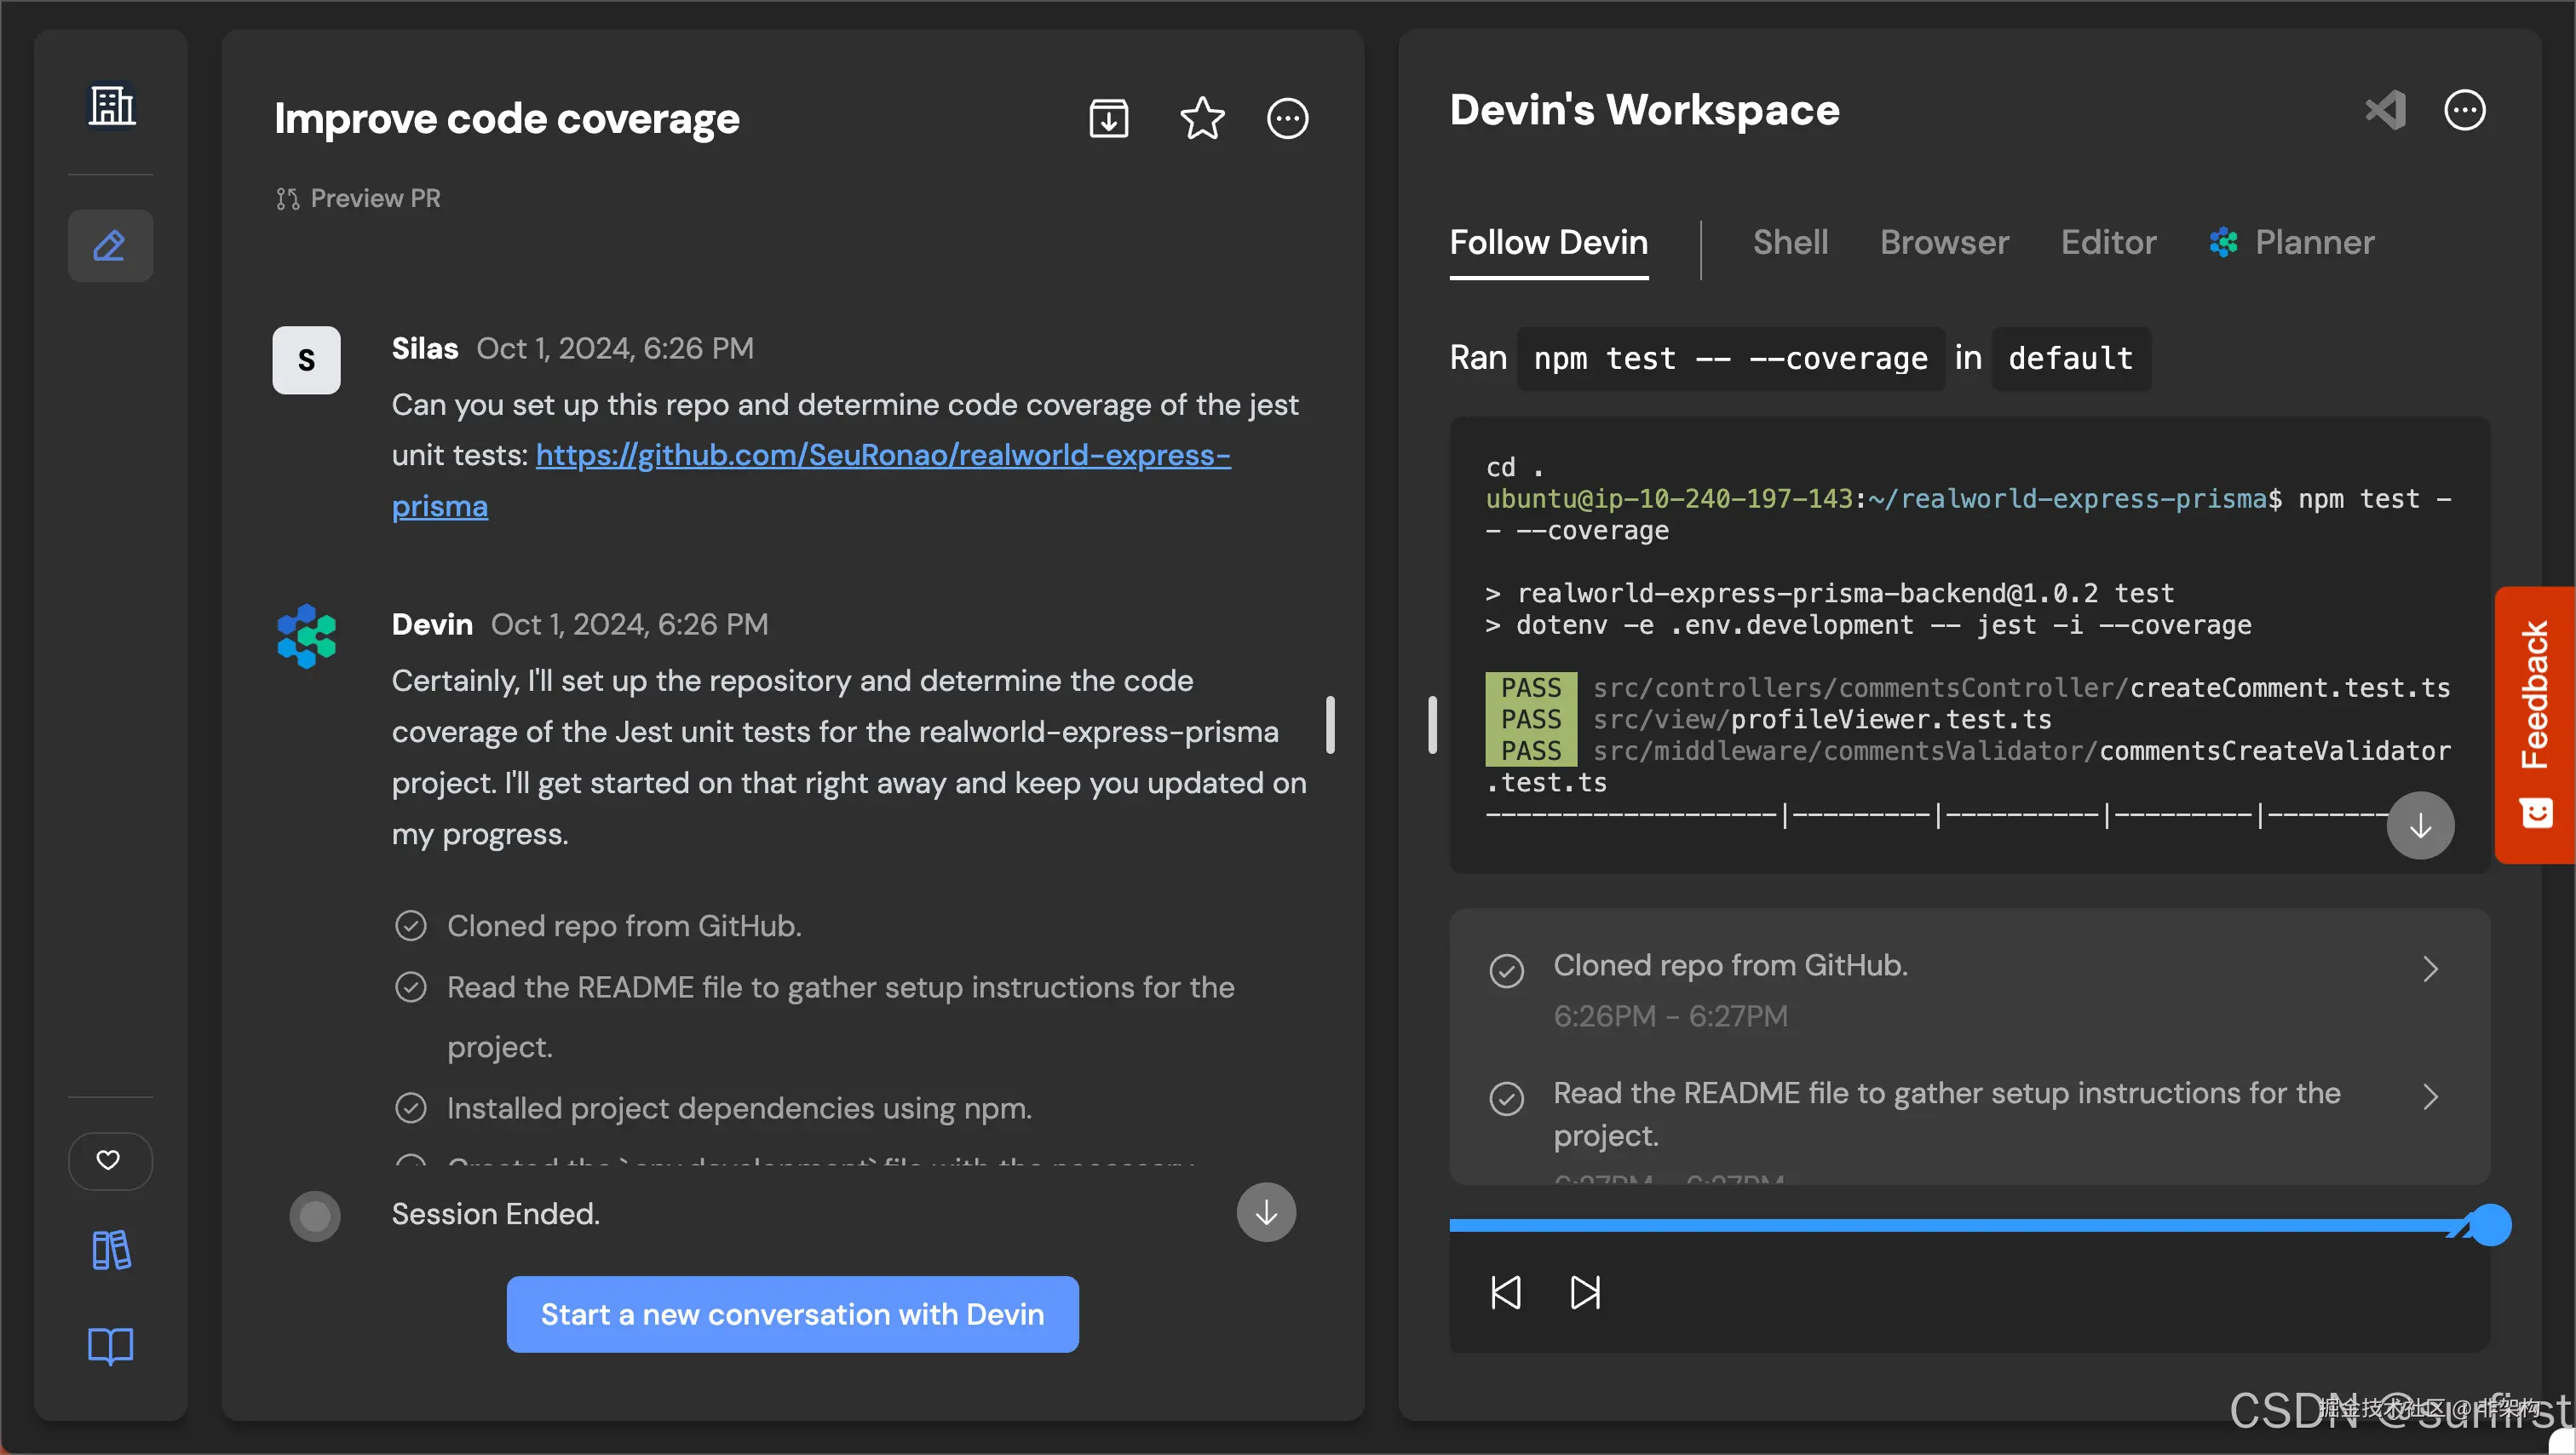The width and height of the screenshot is (2576, 1455).
Task: Open the documentation open-book icon
Action: (110, 1346)
